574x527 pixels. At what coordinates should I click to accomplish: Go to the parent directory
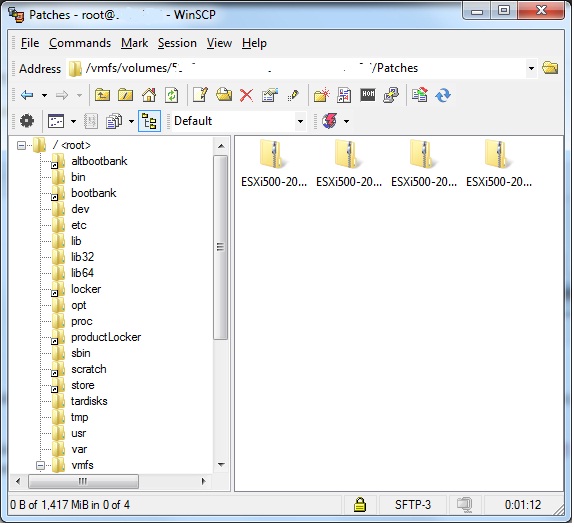102,95
